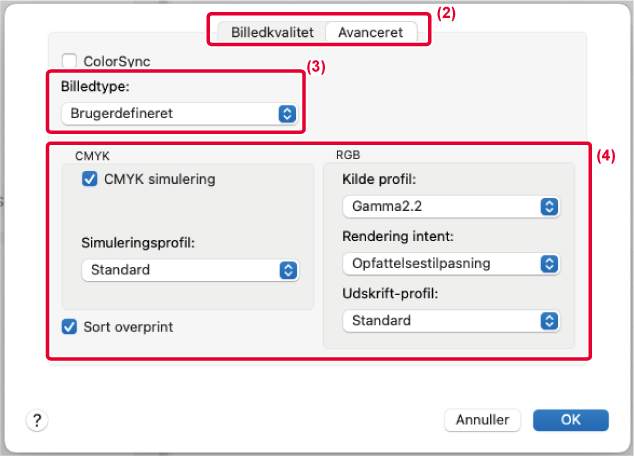Click the blue arrows beside Gamma2.2

tap(548, 207)
